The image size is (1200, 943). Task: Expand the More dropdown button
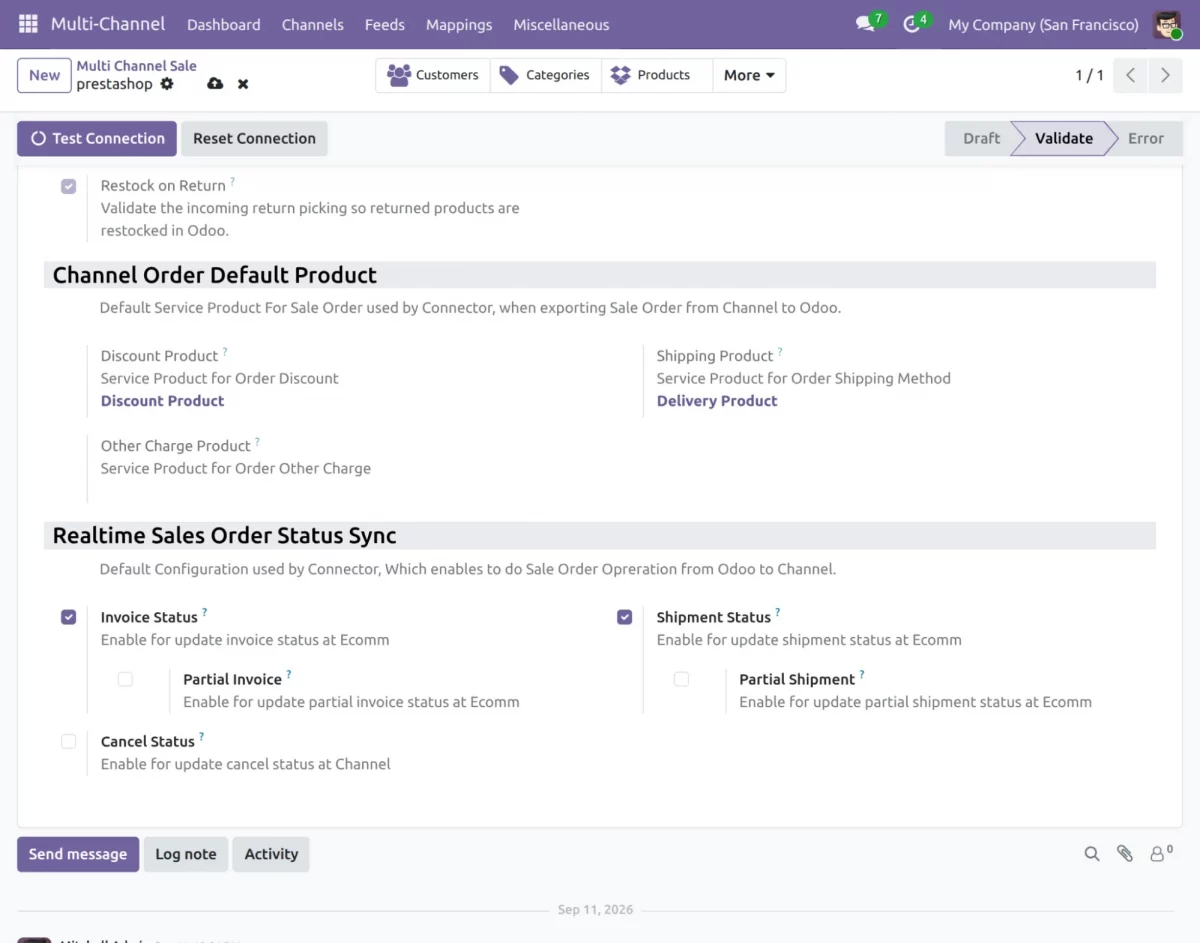tap(749, 75)
